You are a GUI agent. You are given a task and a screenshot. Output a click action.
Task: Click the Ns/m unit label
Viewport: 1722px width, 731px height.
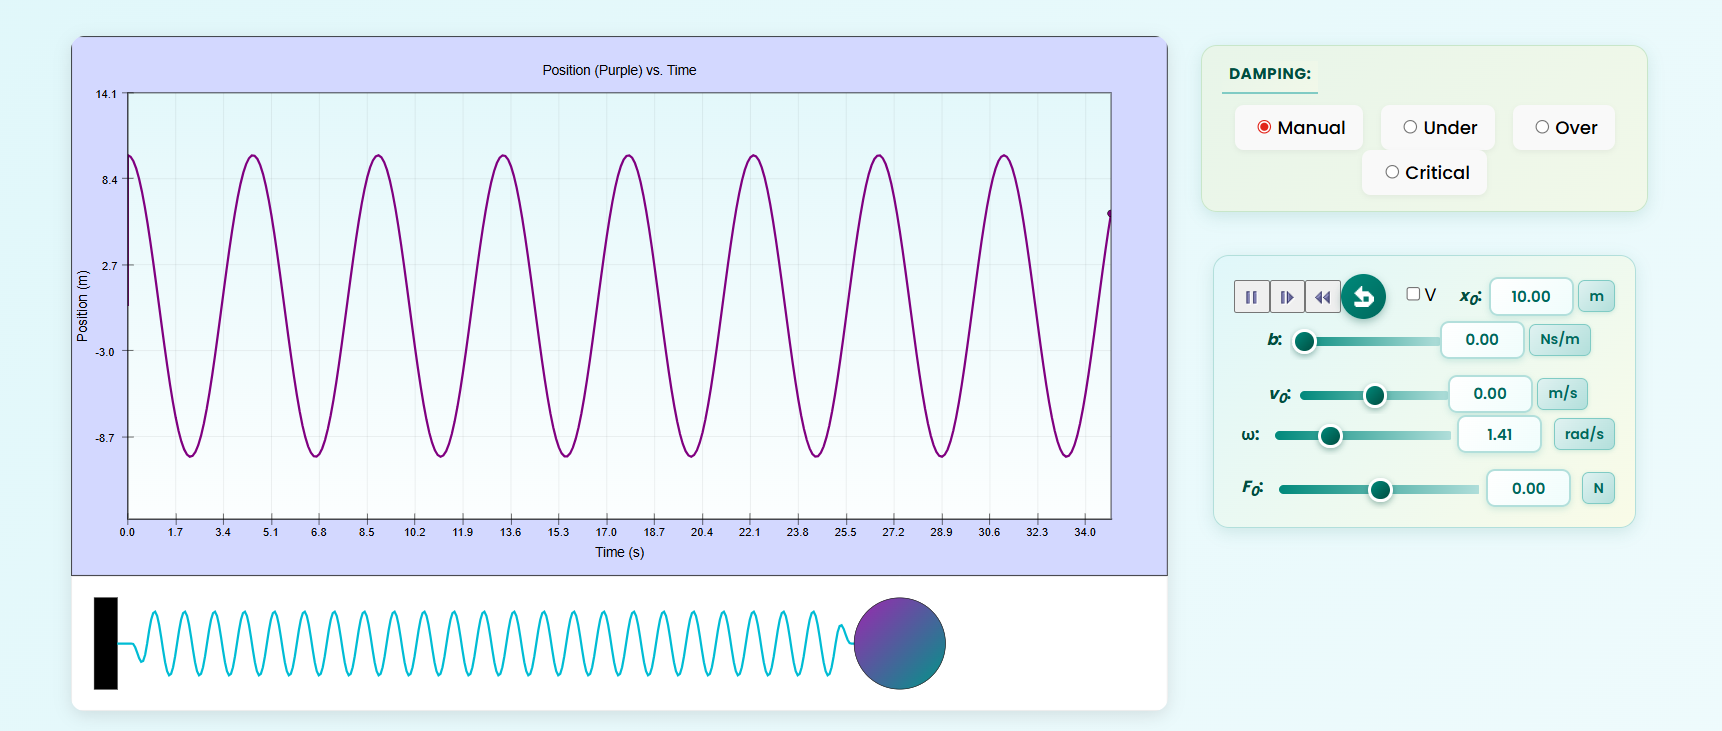point(1560,340)
